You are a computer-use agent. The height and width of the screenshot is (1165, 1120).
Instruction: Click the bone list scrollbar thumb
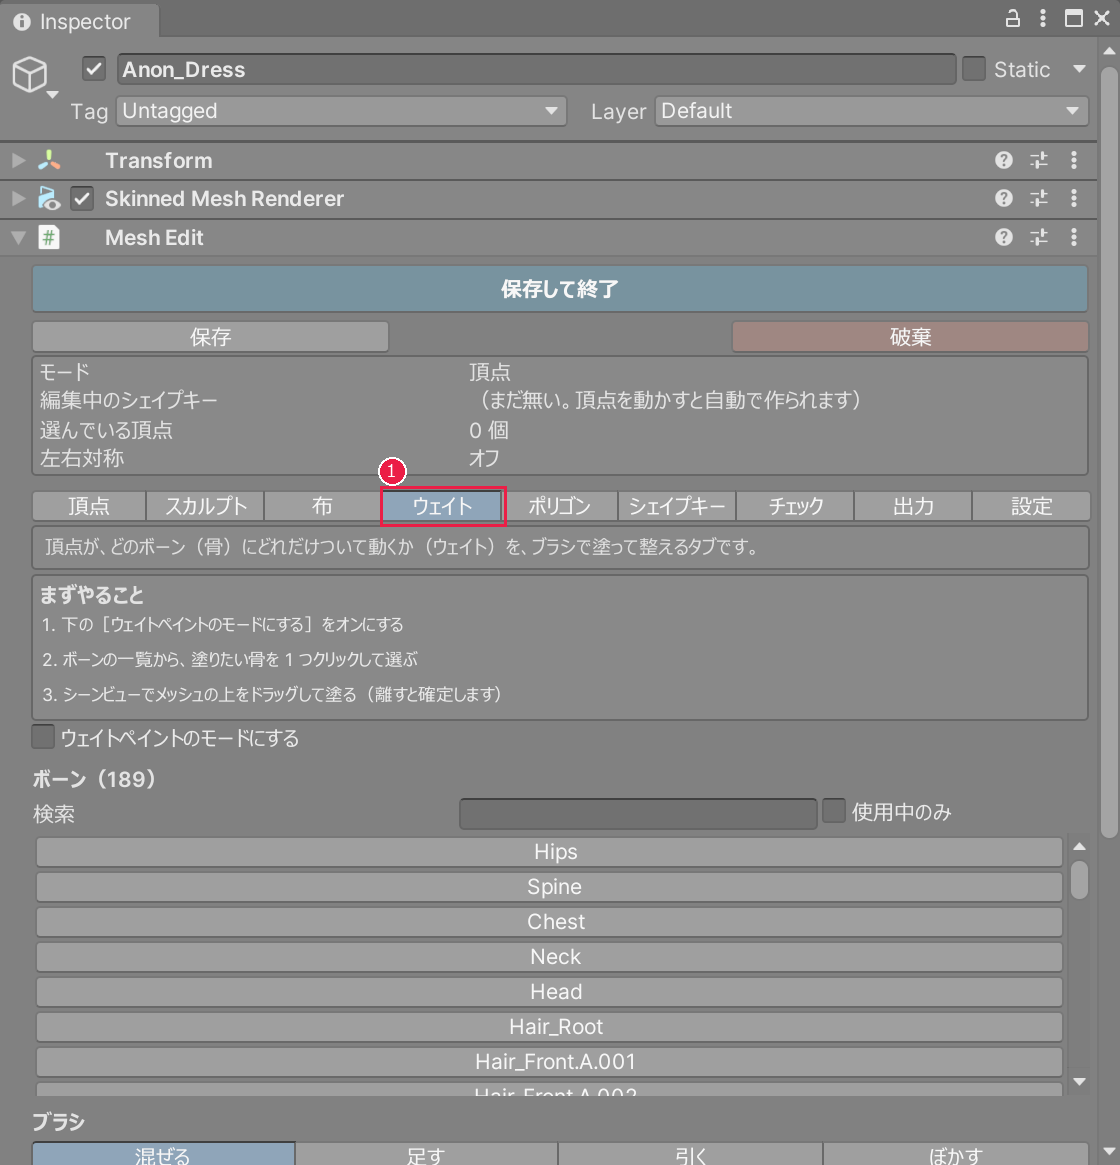(1079, 880)
